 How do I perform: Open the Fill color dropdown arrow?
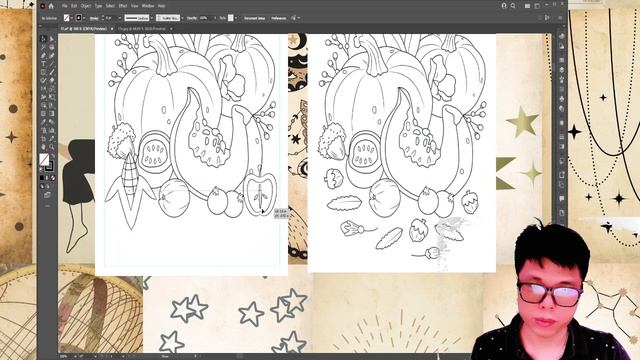(x=71, y=18)
